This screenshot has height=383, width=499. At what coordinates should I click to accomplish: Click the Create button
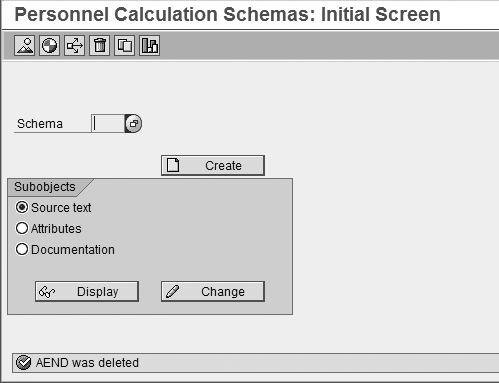pyautogui.click(x=213, y=165)
